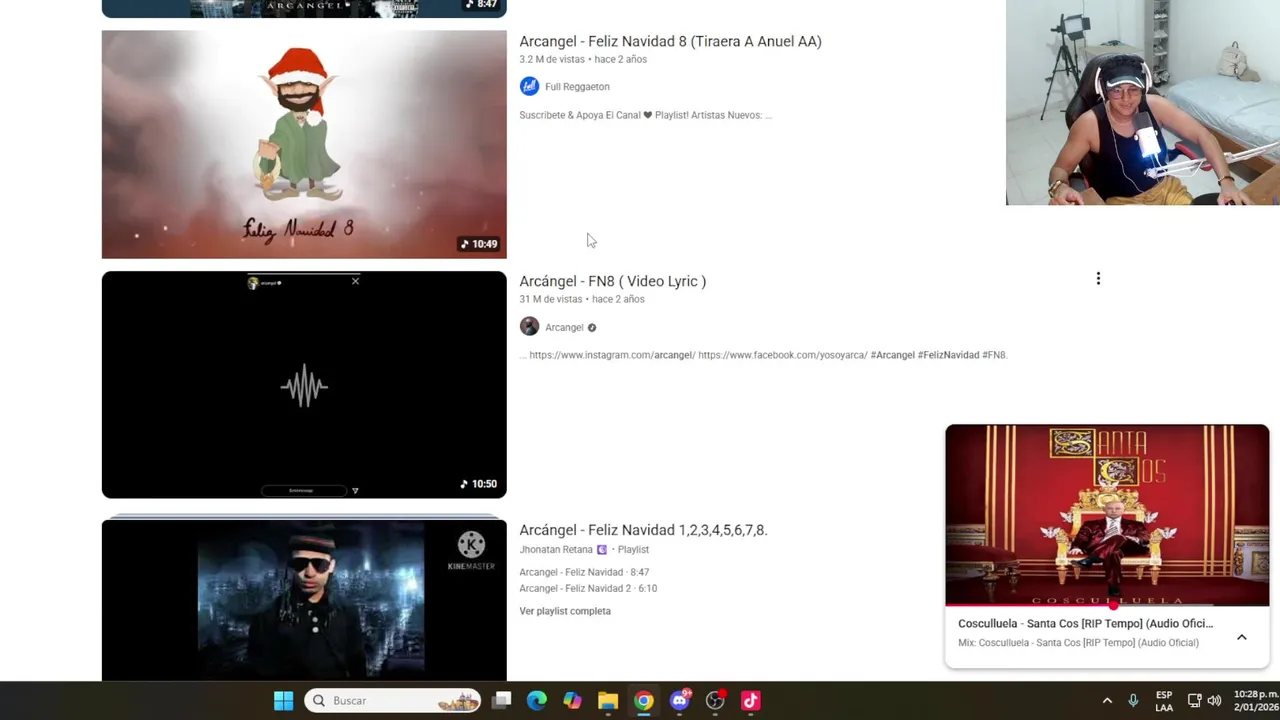
Task: Open Discord from the taskbar
Action: click(x=680, y=701)
